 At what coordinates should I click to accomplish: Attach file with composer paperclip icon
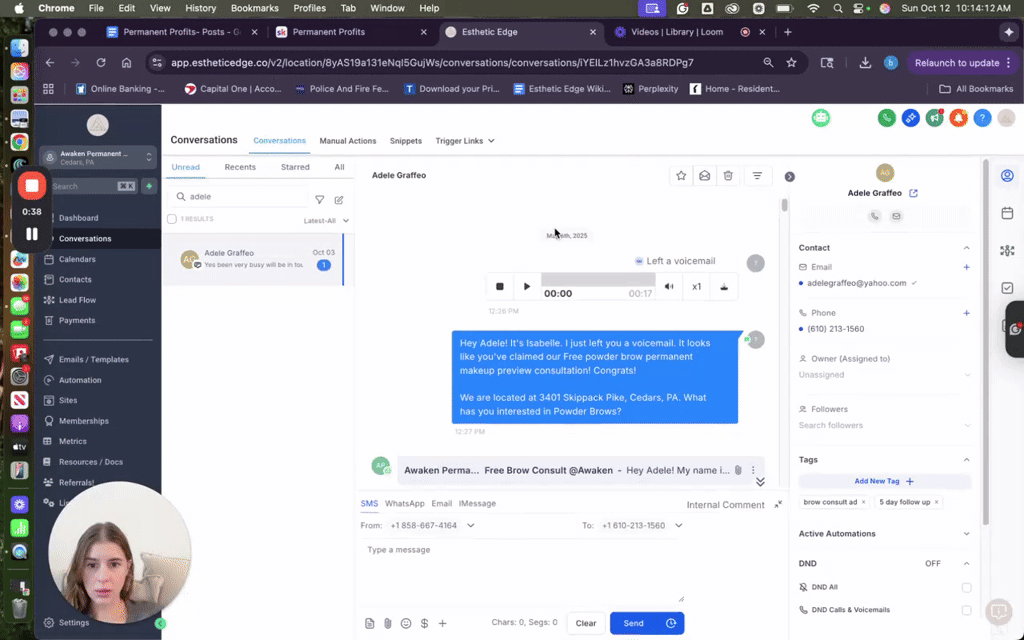(x=387, y=624)
